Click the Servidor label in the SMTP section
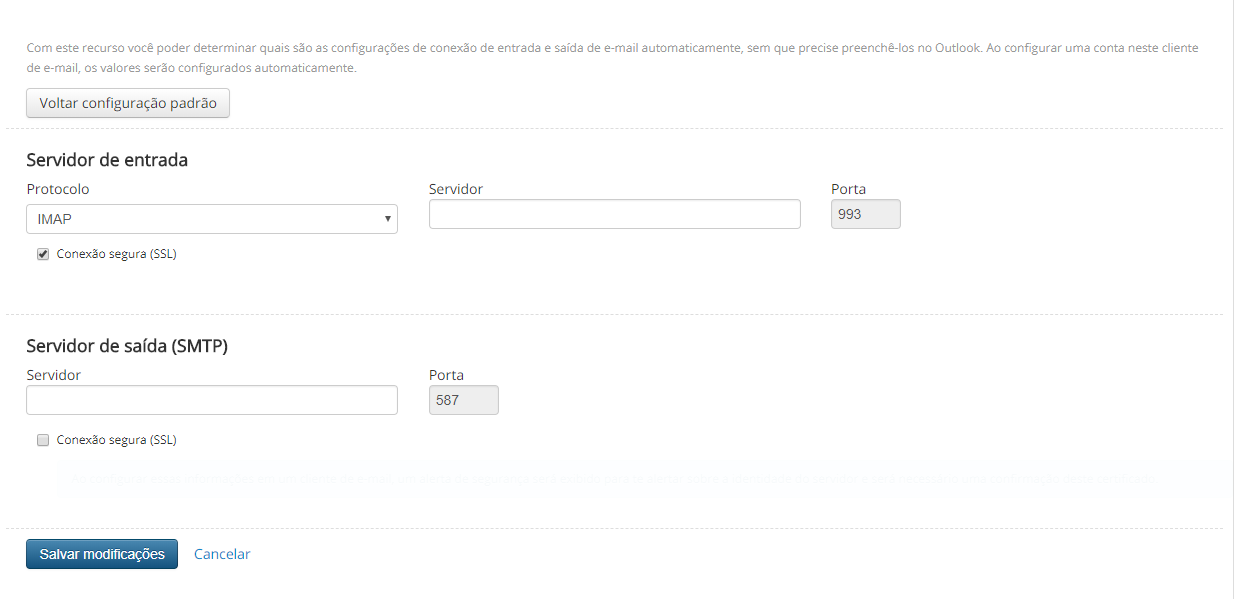The height and width of the screenshot is (599, 1236). 54,375
